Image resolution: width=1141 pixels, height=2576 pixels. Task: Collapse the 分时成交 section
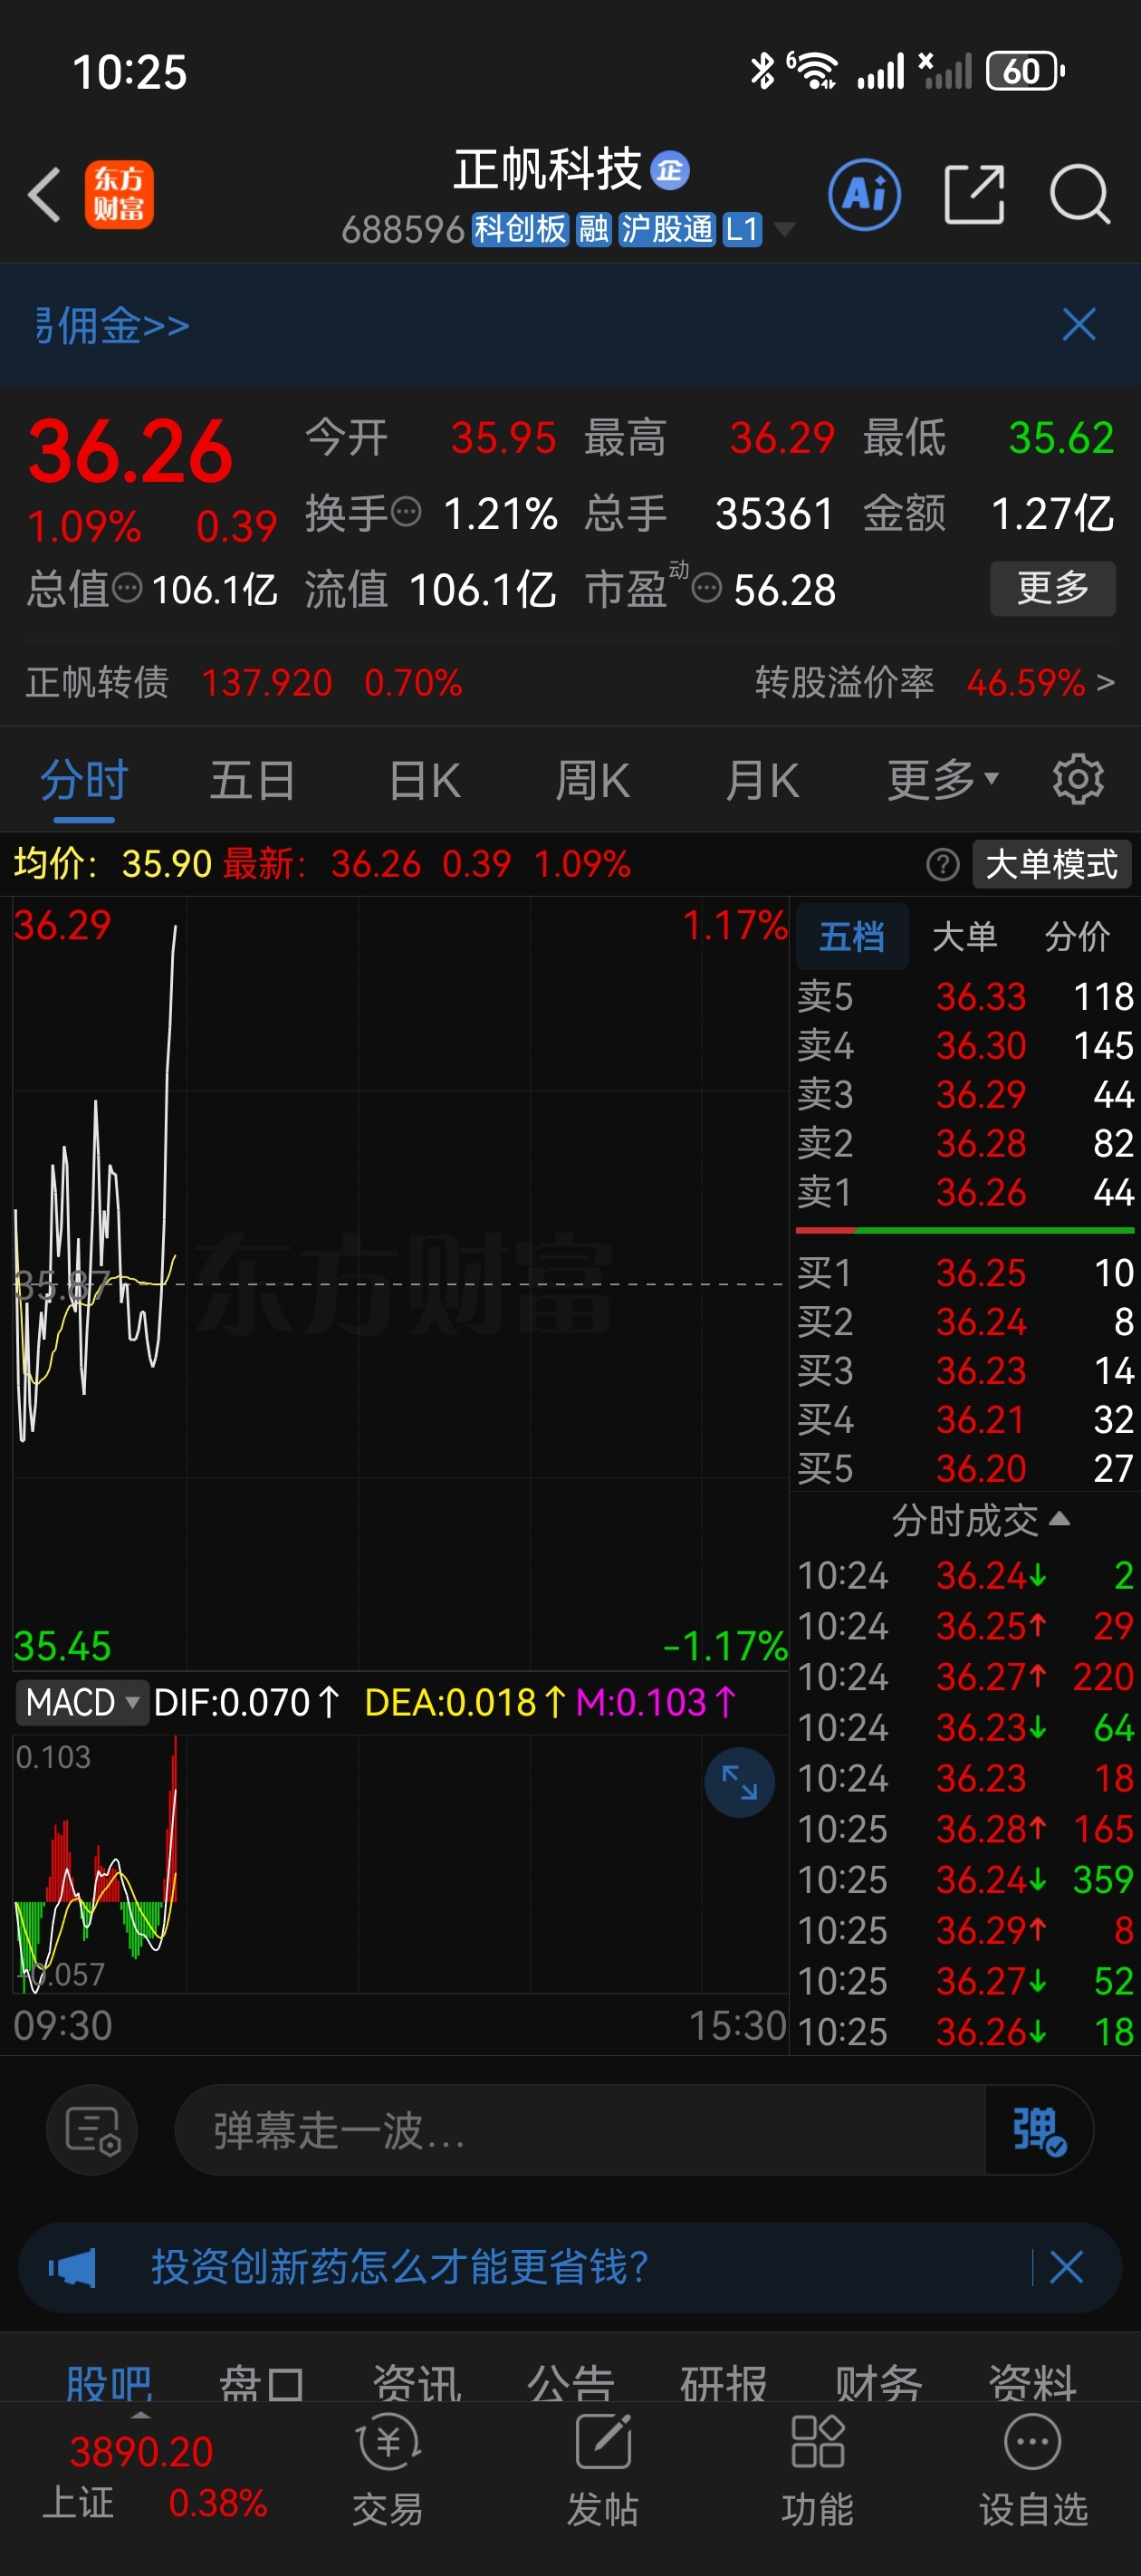tap(981, 1520)
